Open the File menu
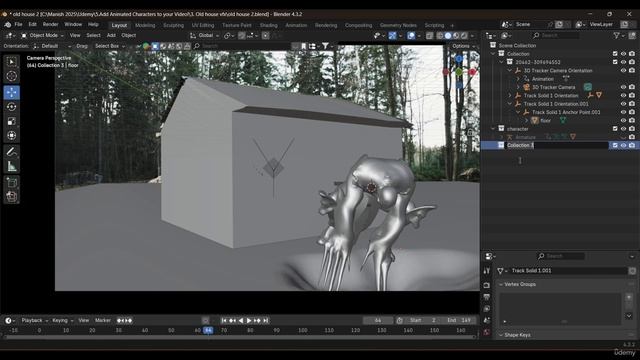 [x=18, y=24]
